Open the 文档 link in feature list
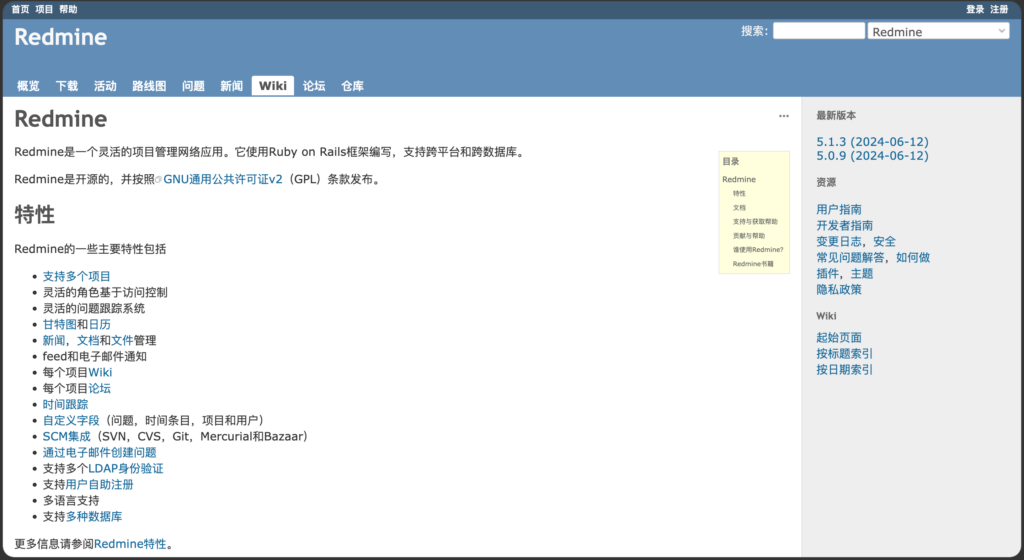 click(88, 340)
